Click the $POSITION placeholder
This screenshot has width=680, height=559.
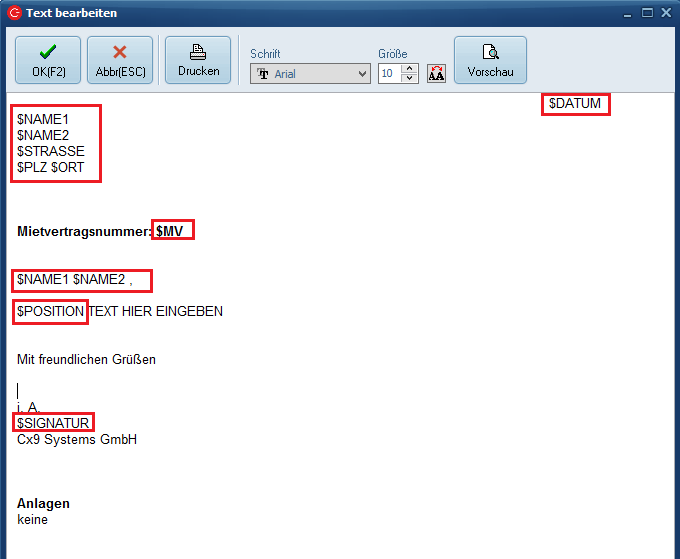coord(50,311)
